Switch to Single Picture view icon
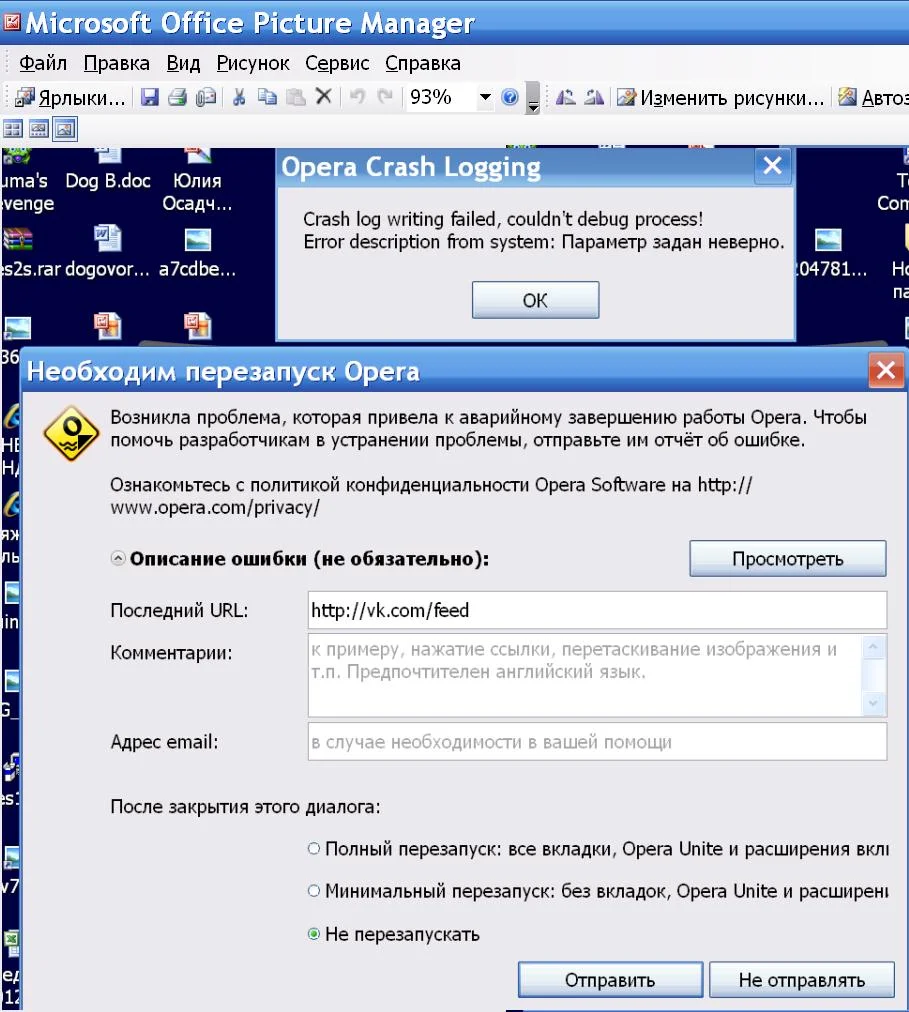The image size is (909, 1012). [x=65, y=130]
